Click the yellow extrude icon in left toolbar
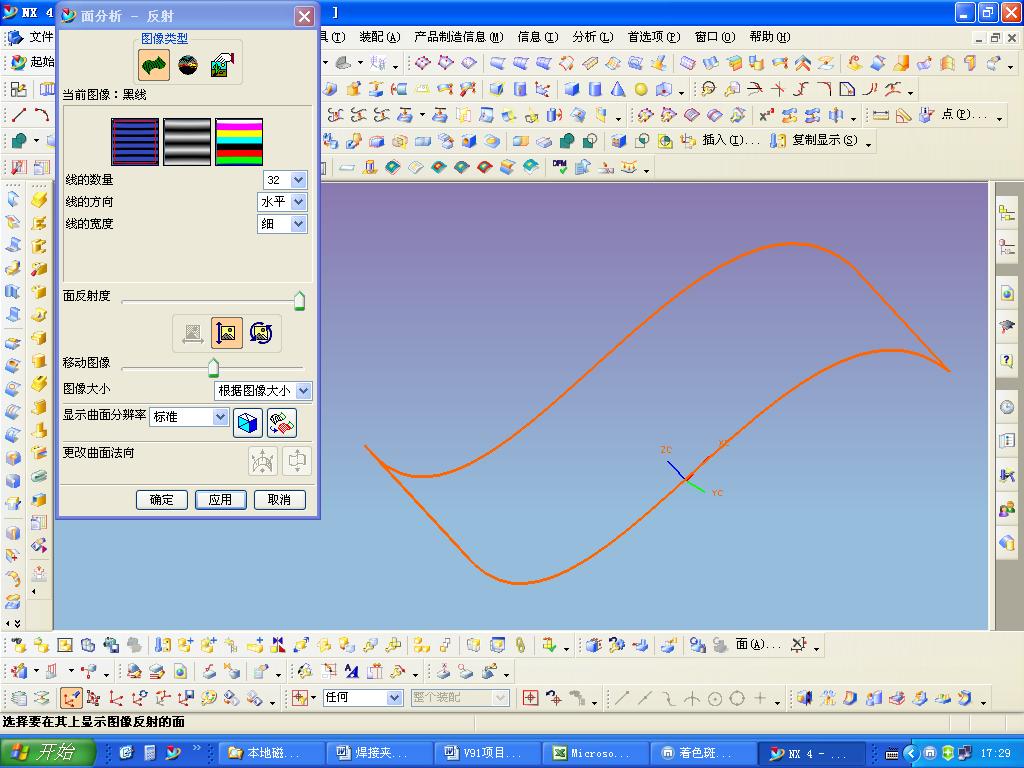The image size is (1024, 768). click(39, 199)
